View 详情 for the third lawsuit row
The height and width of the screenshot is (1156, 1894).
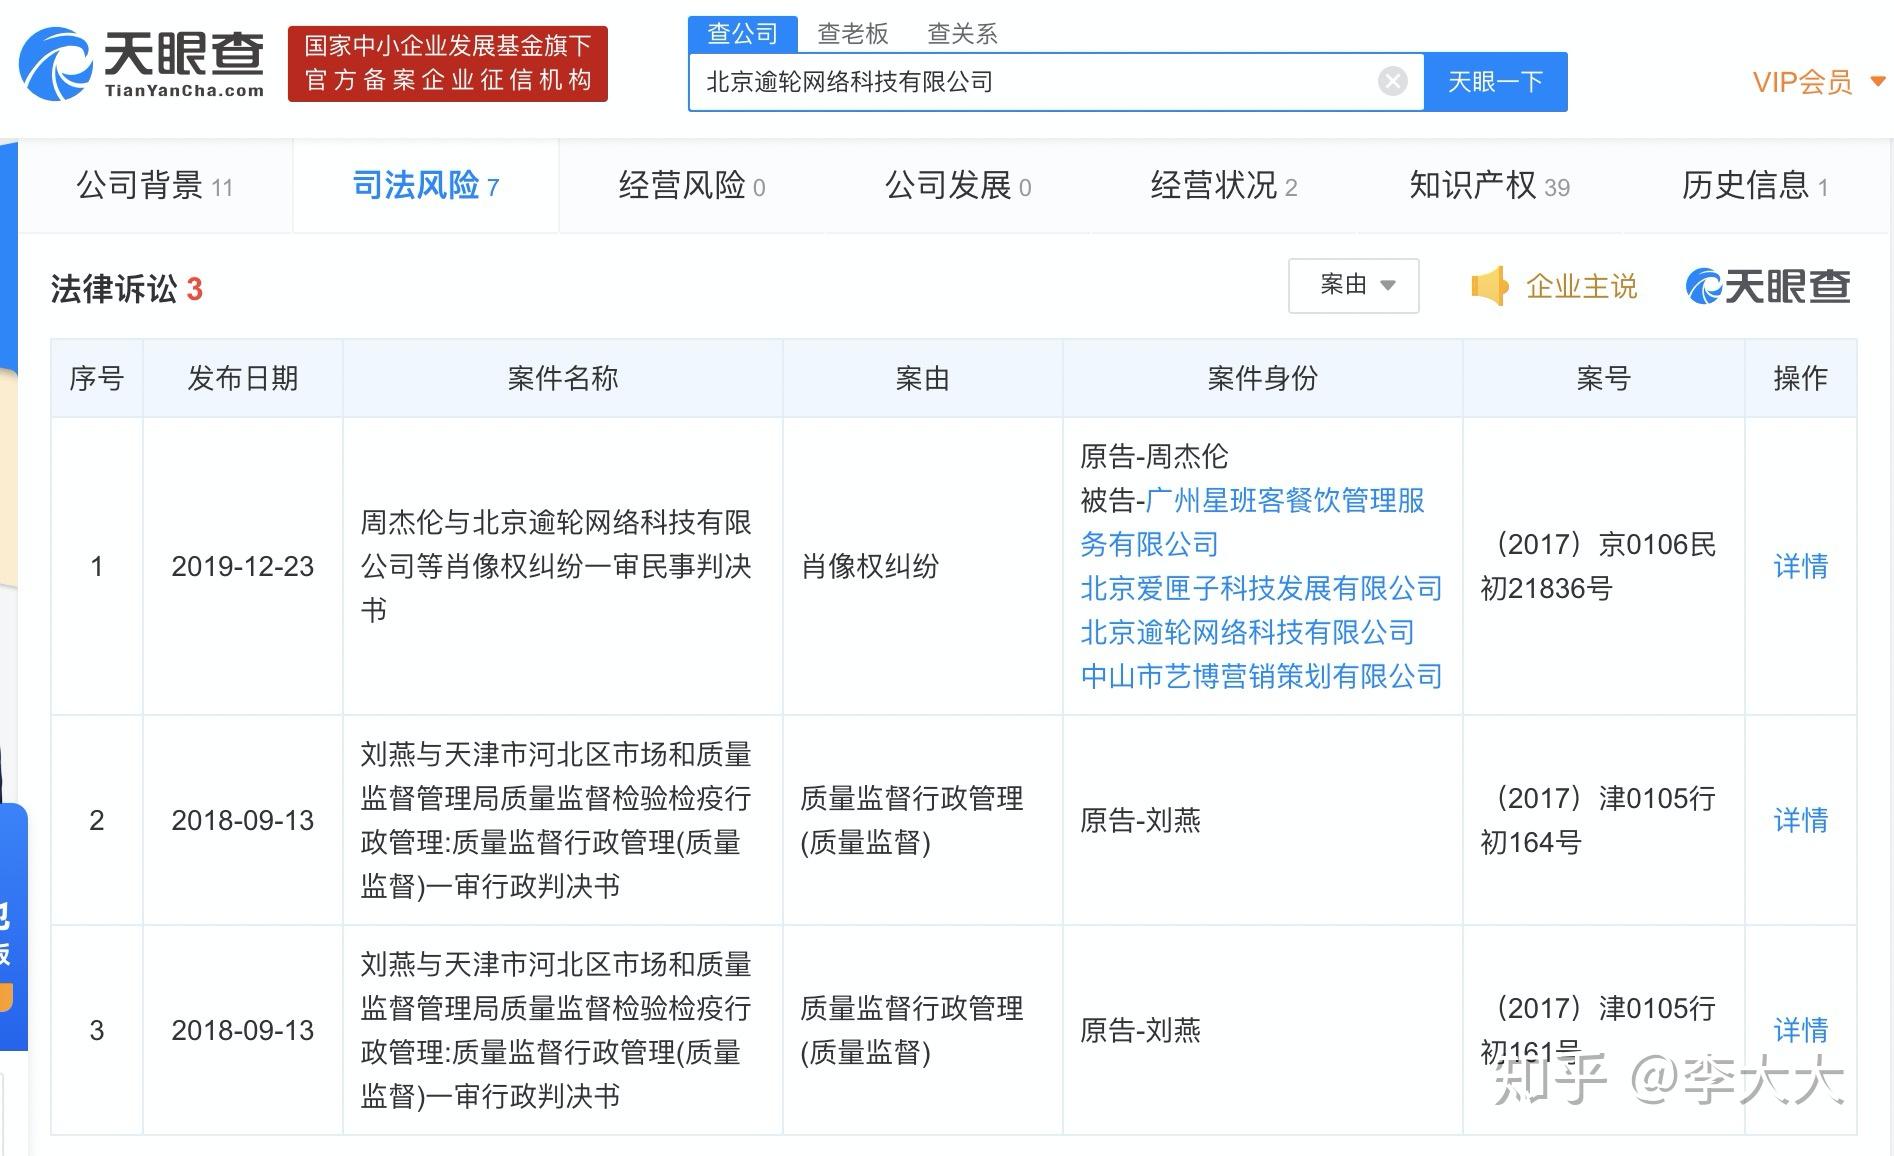coord(1800,1030)
